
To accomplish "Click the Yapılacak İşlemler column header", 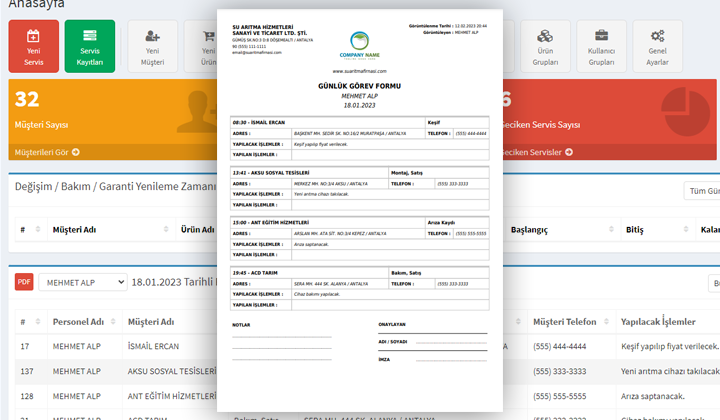I will click(658, 322).
